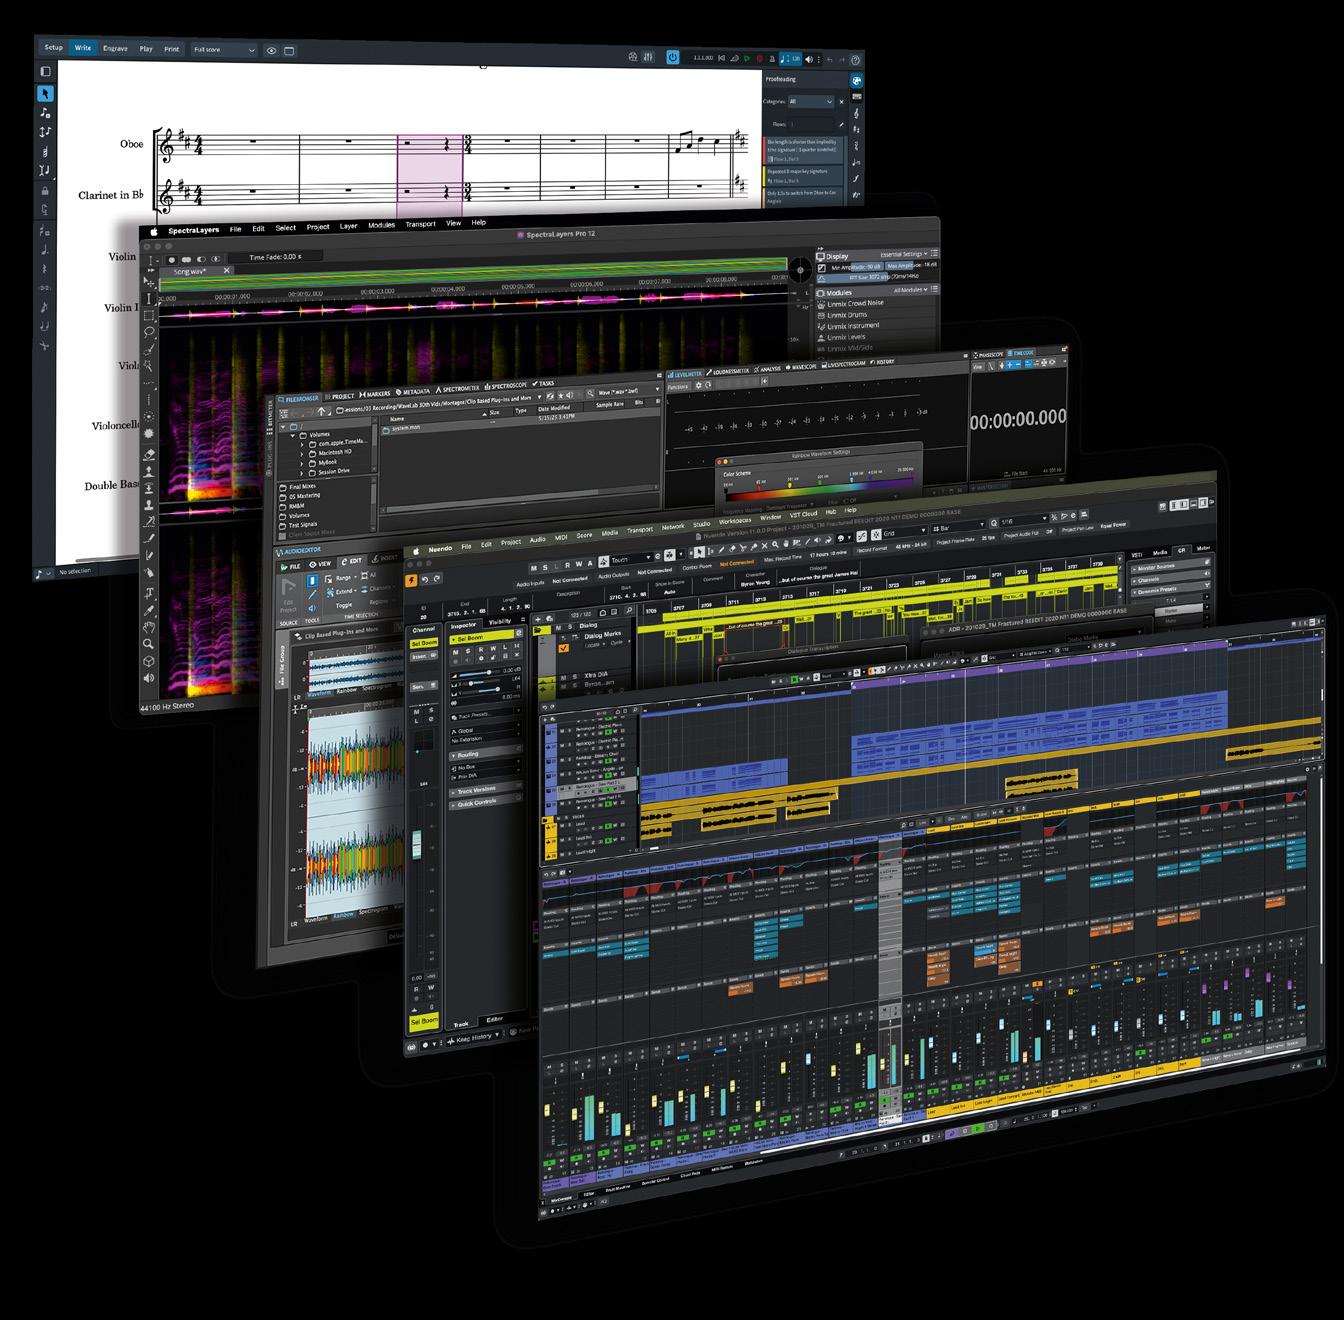Go up a folder in WaveLab file browser
1344x1320 pixels.
click(322, 410)
